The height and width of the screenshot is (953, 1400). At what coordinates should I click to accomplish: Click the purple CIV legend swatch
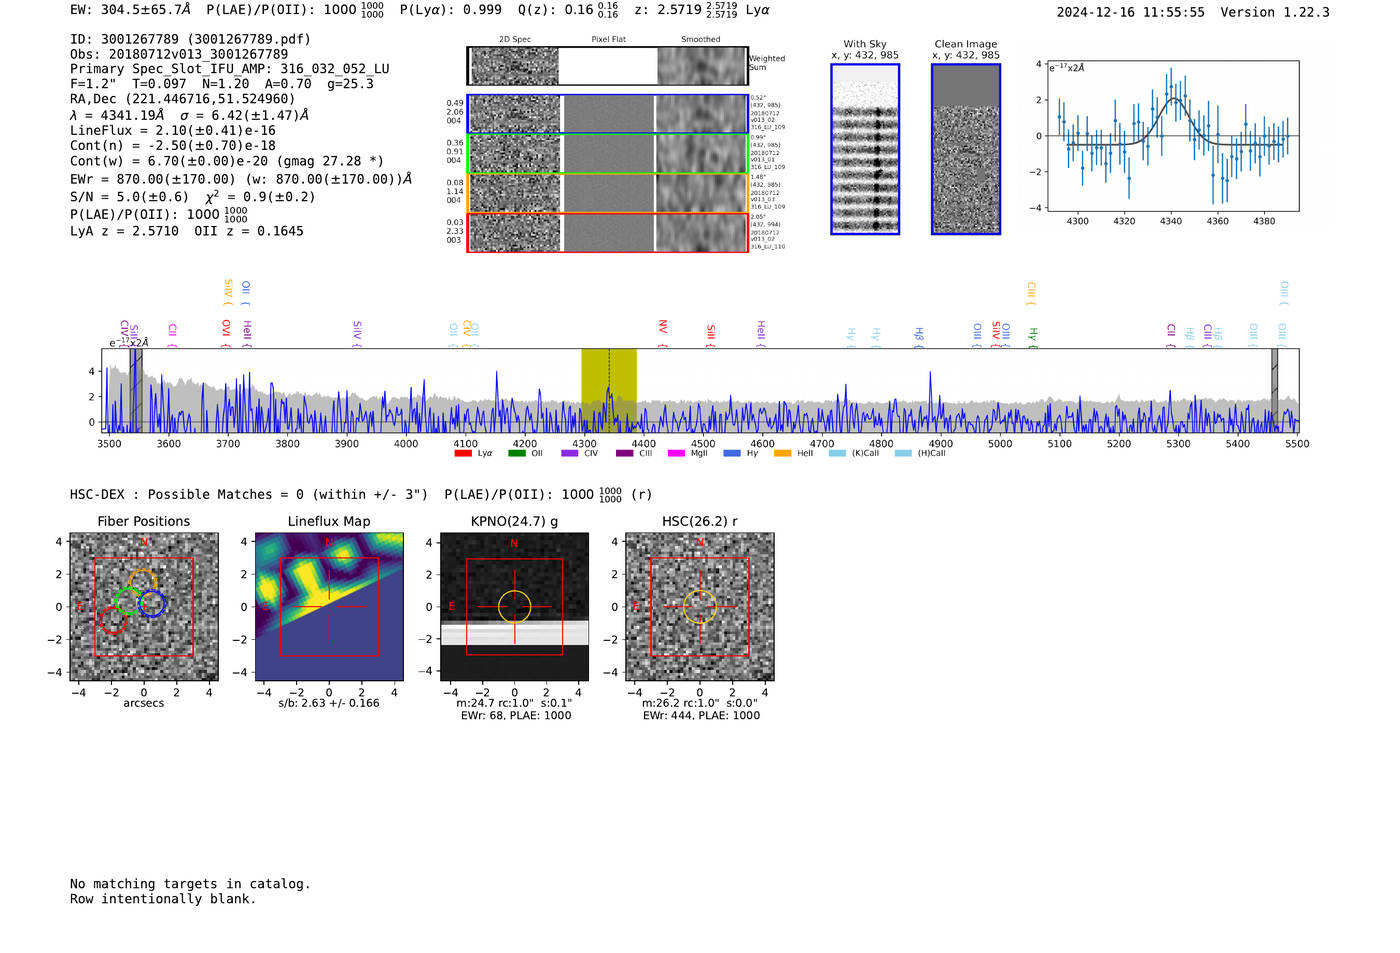(x=570, y=453)
